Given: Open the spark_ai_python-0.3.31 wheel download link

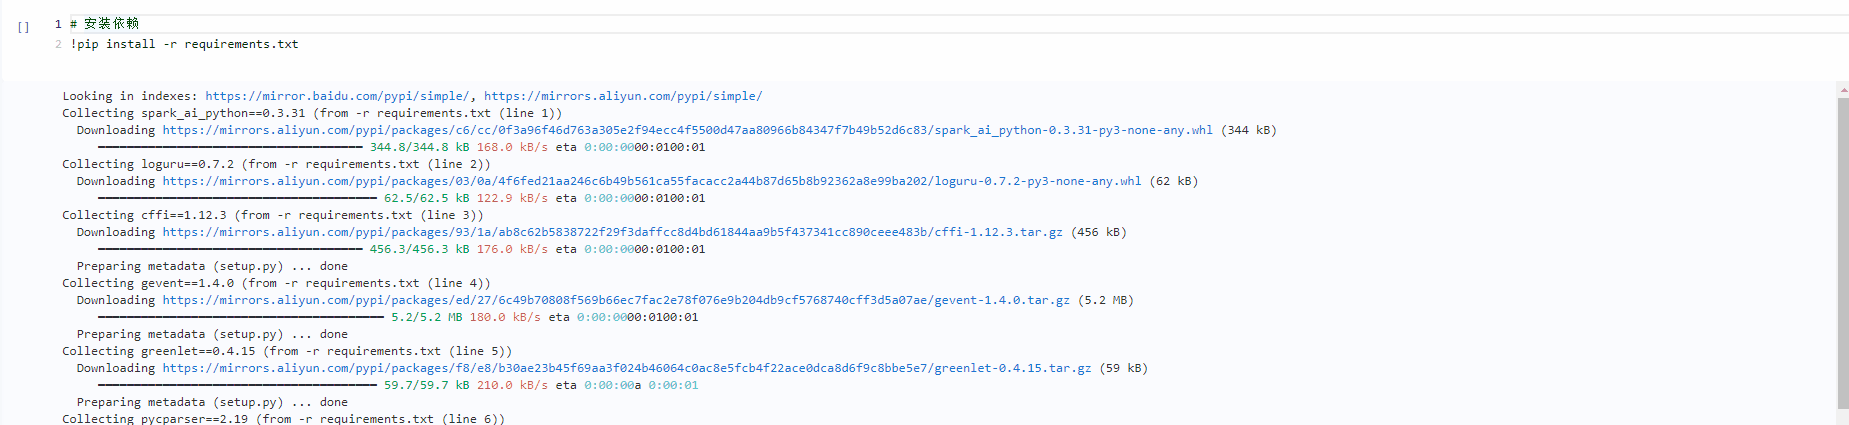Looking at the screenshot, I should 687,130.
